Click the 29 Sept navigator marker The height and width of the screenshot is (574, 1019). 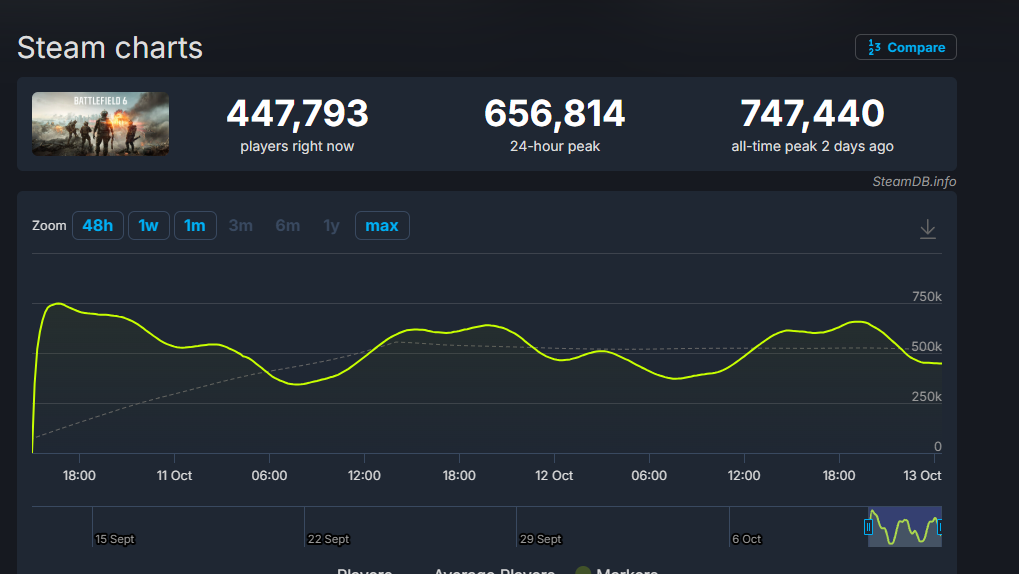pyautogui.click(x=541, y=539)
